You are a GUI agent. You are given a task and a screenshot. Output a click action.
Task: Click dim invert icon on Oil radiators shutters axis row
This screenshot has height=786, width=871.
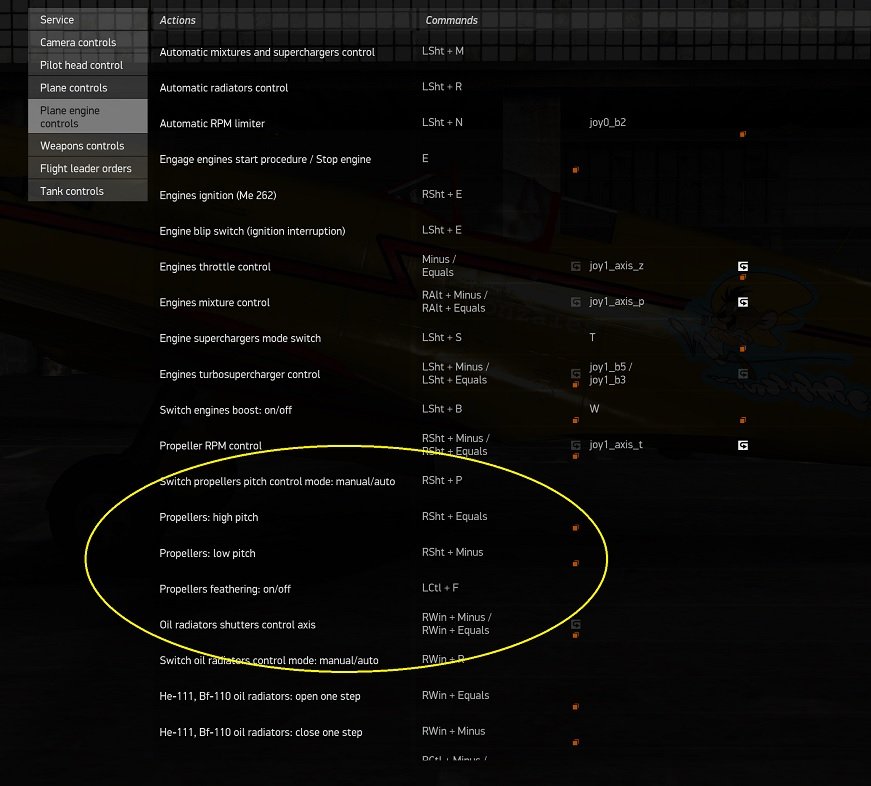coord(576,624)
